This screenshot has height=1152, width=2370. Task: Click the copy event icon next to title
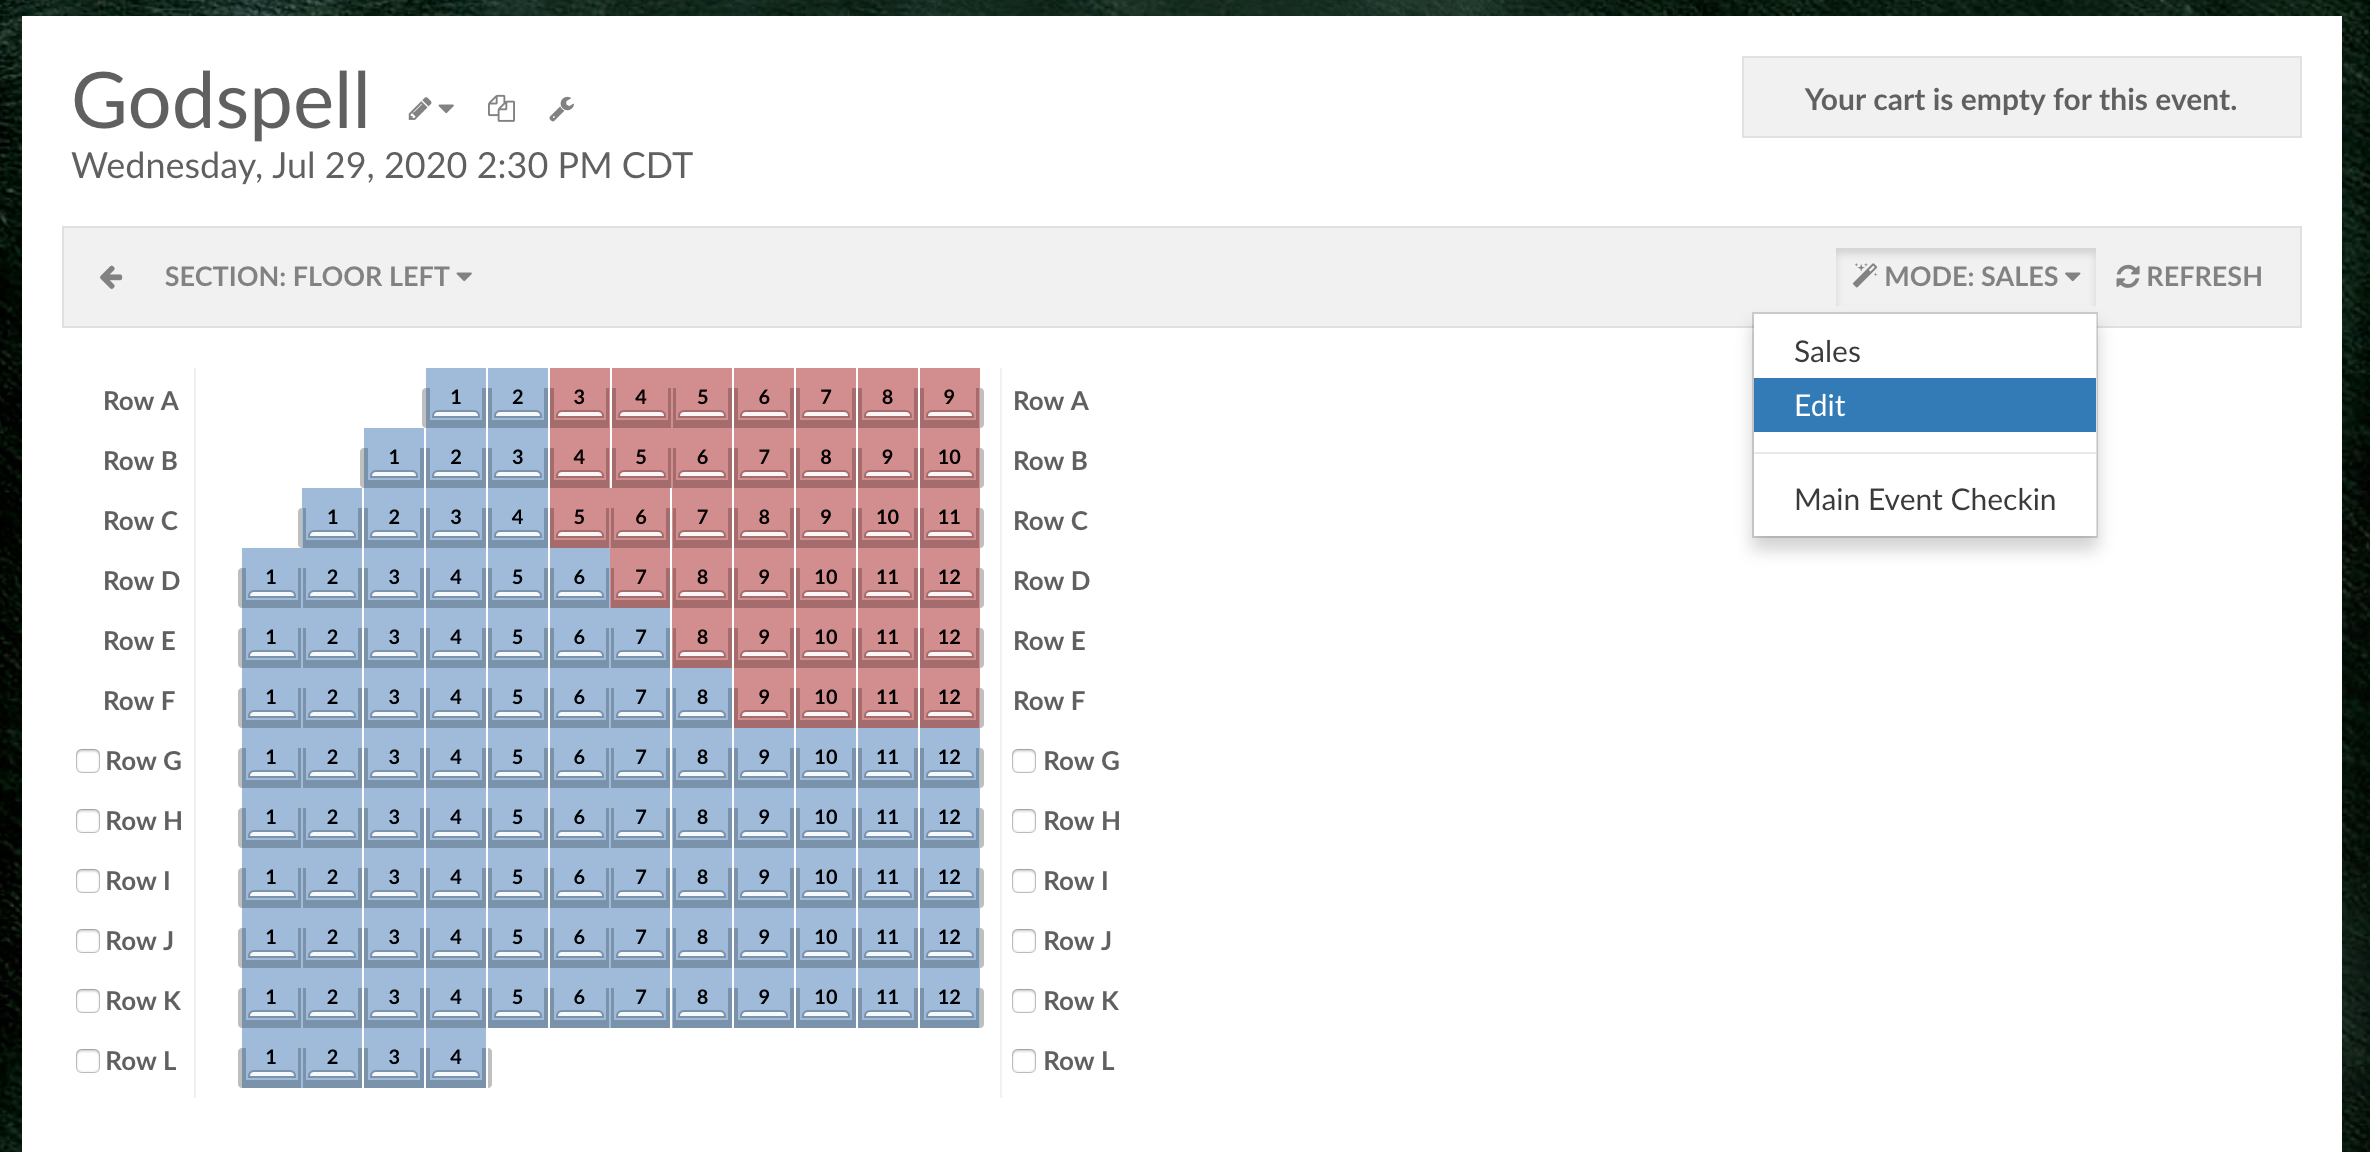(501, 108)
